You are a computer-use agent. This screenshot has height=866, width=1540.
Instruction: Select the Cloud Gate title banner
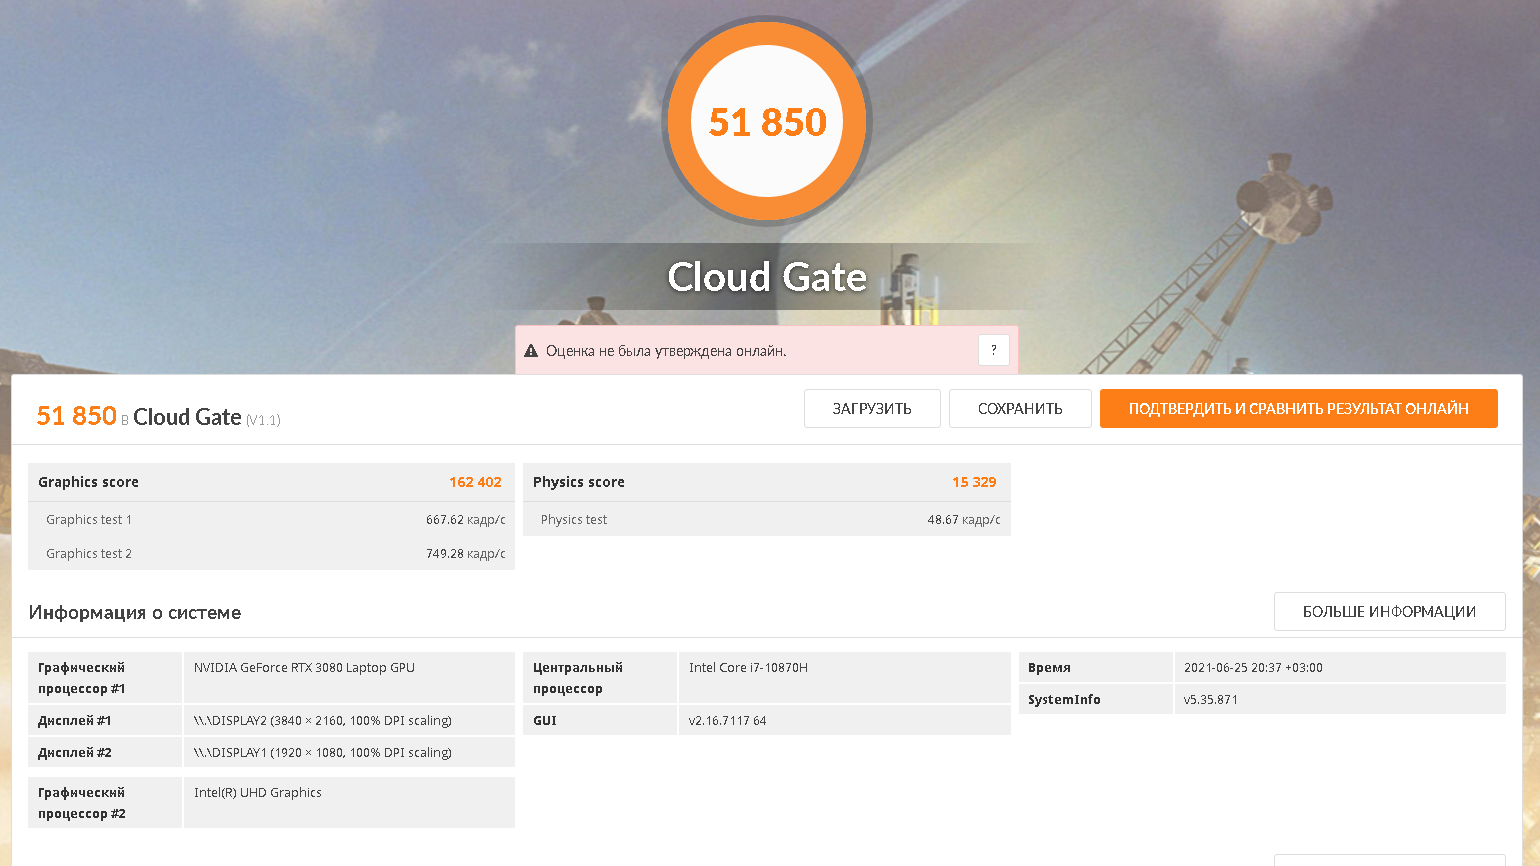tap(767, 277)
